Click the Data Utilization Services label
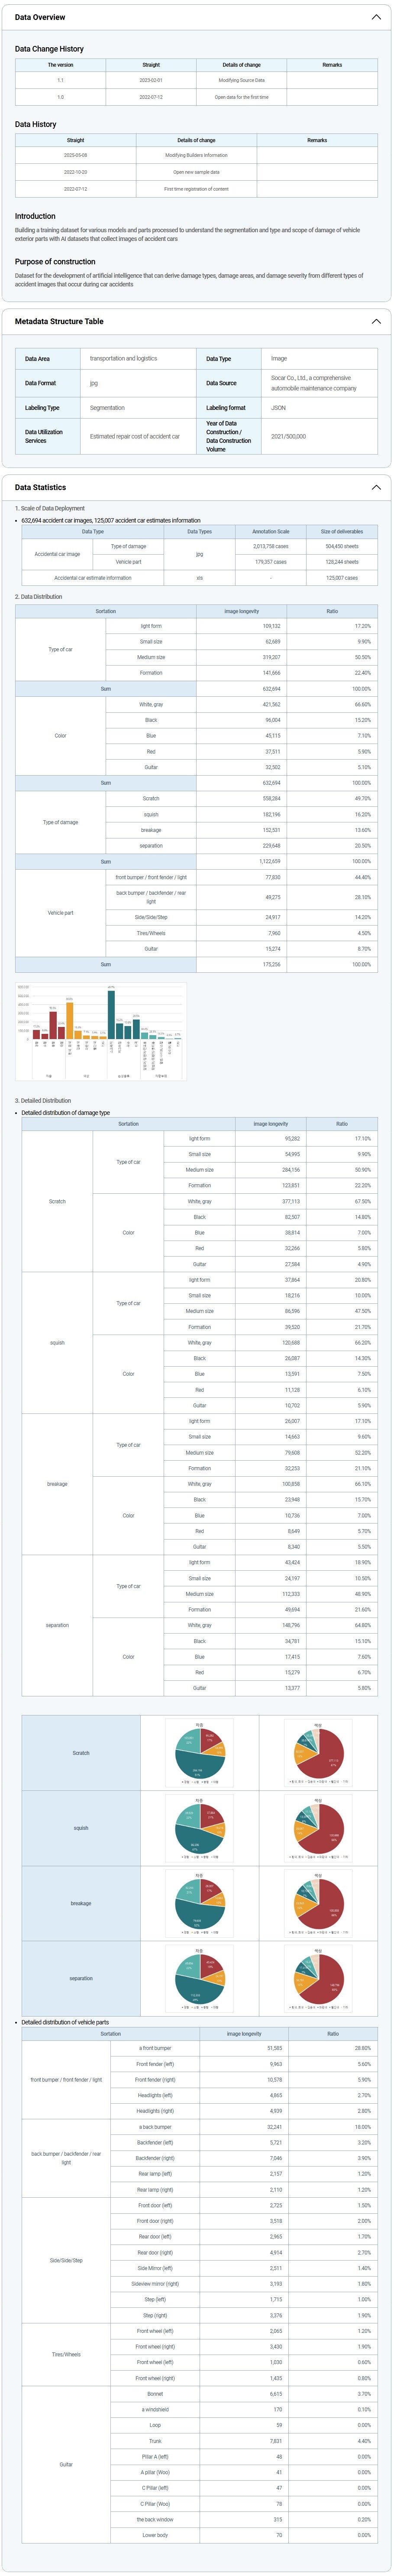This screenshot has width=394, height=2576. 44,436
